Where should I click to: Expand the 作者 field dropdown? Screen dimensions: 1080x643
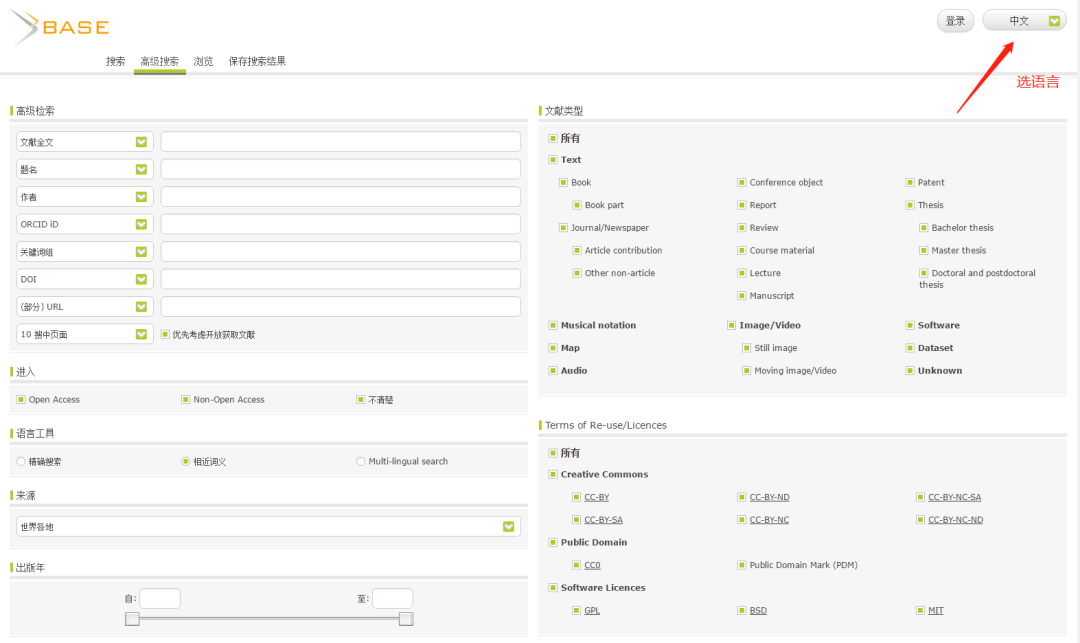click(84, 197)
